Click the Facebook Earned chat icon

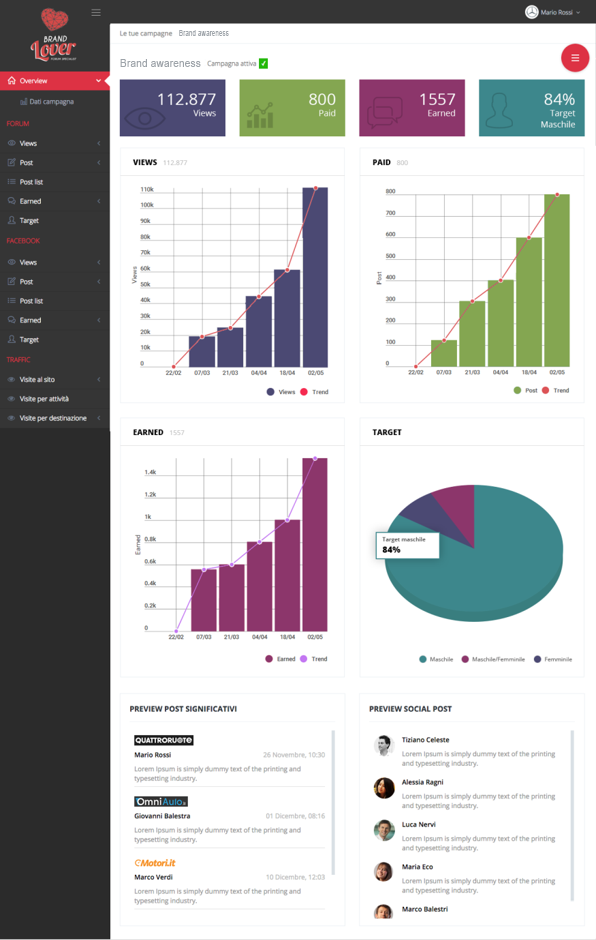11,320
